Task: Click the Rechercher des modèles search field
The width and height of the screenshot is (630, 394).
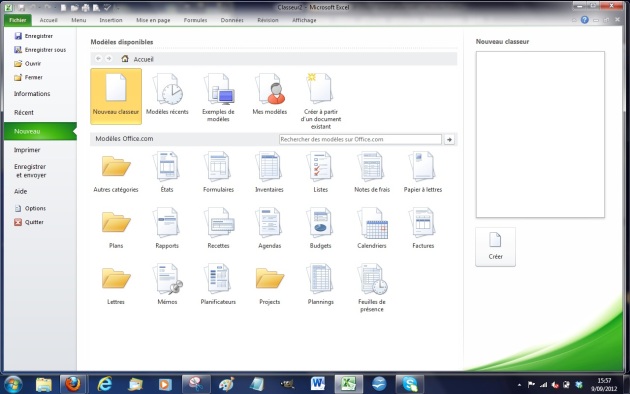Action: pyautogui.click(x=360, y=139)
